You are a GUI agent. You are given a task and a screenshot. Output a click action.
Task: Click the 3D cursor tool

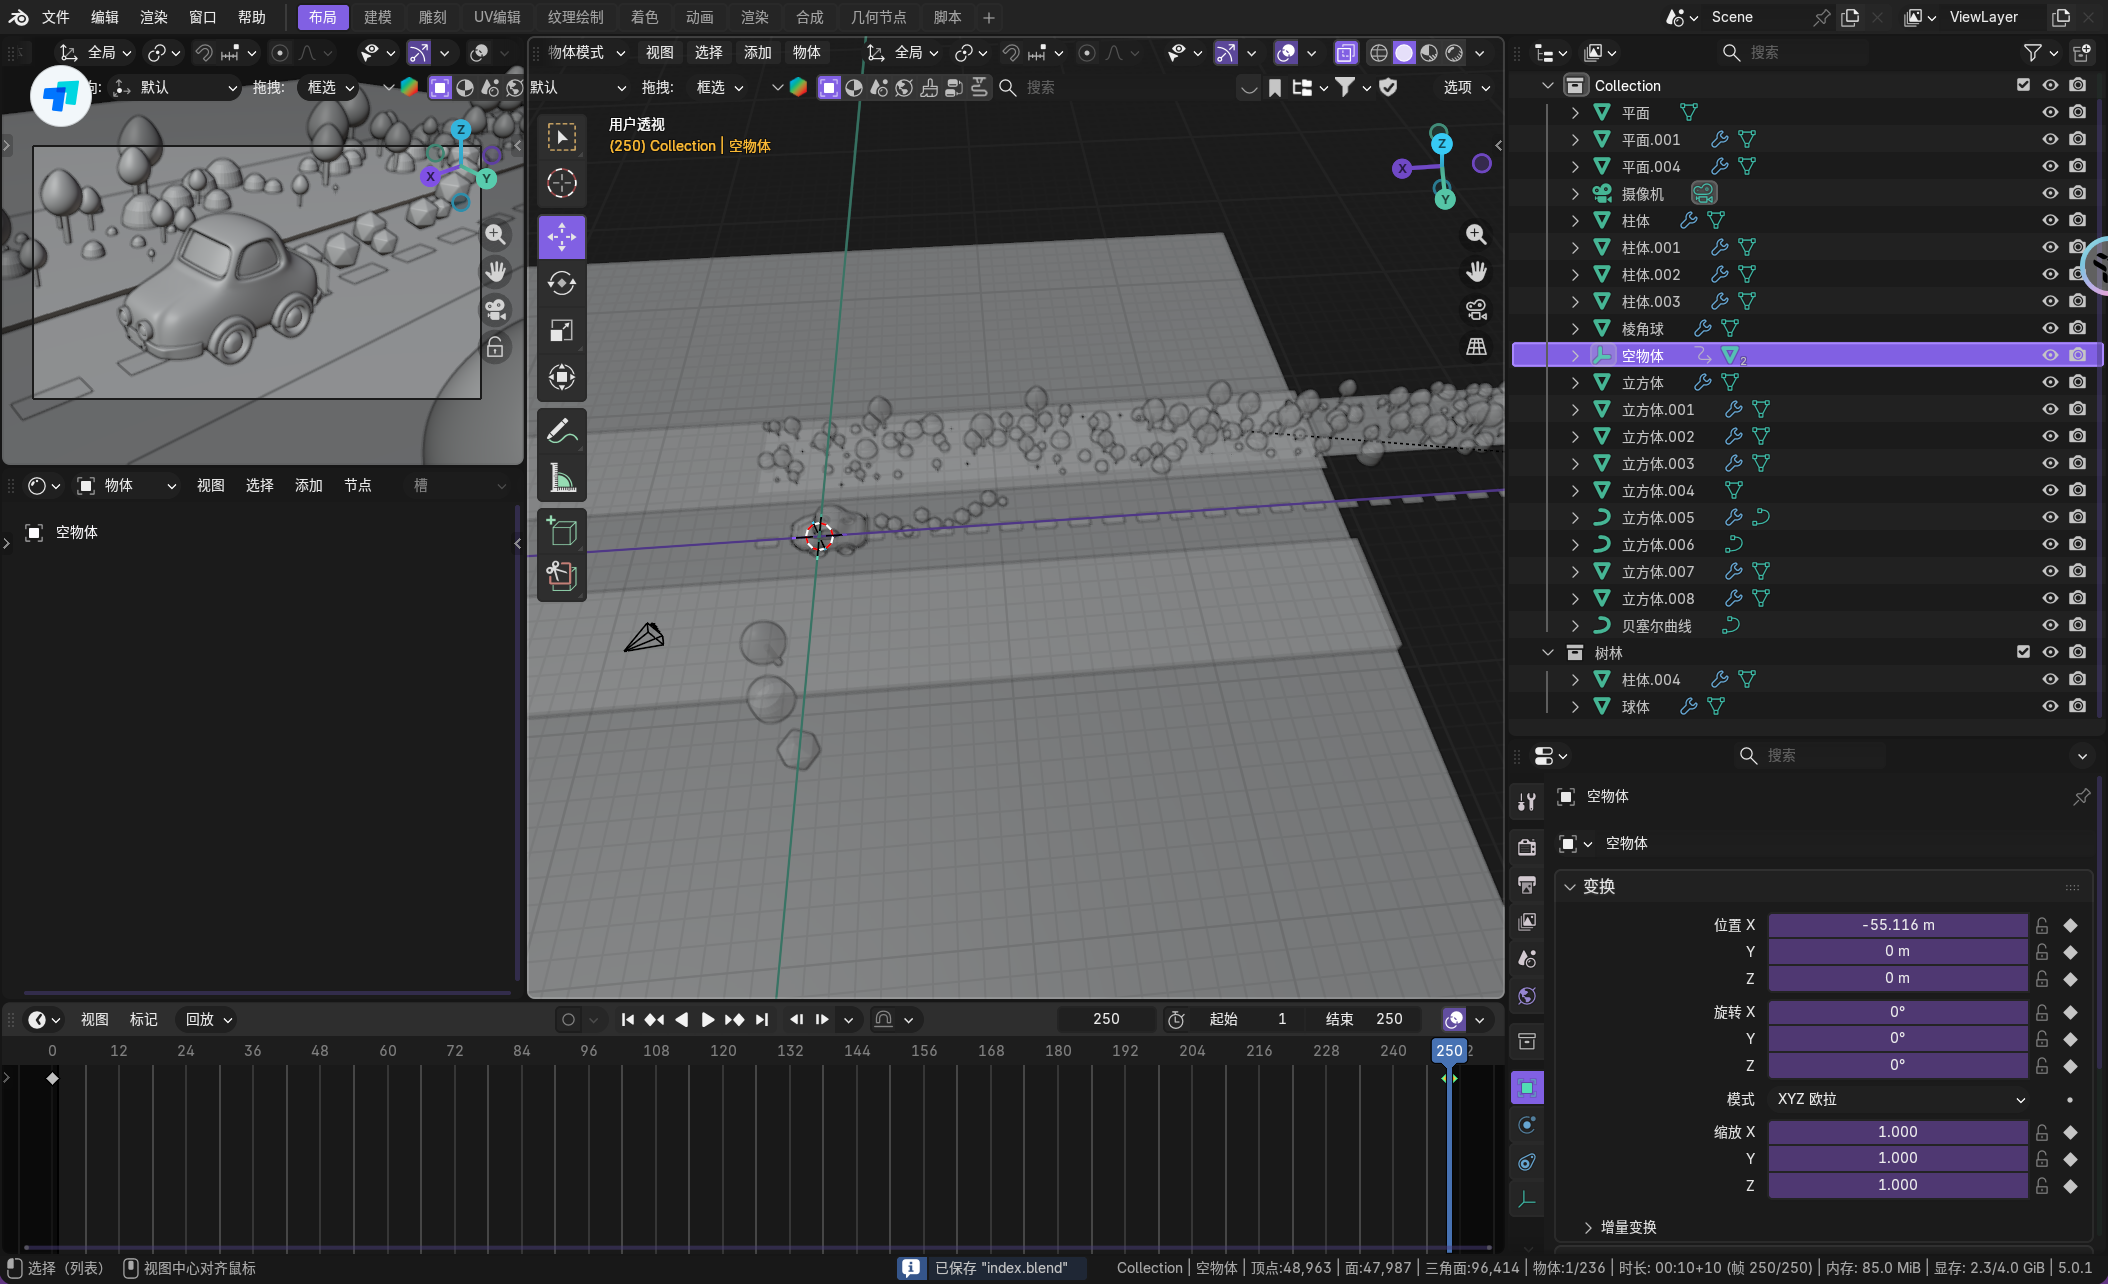(x=561, y=183)
